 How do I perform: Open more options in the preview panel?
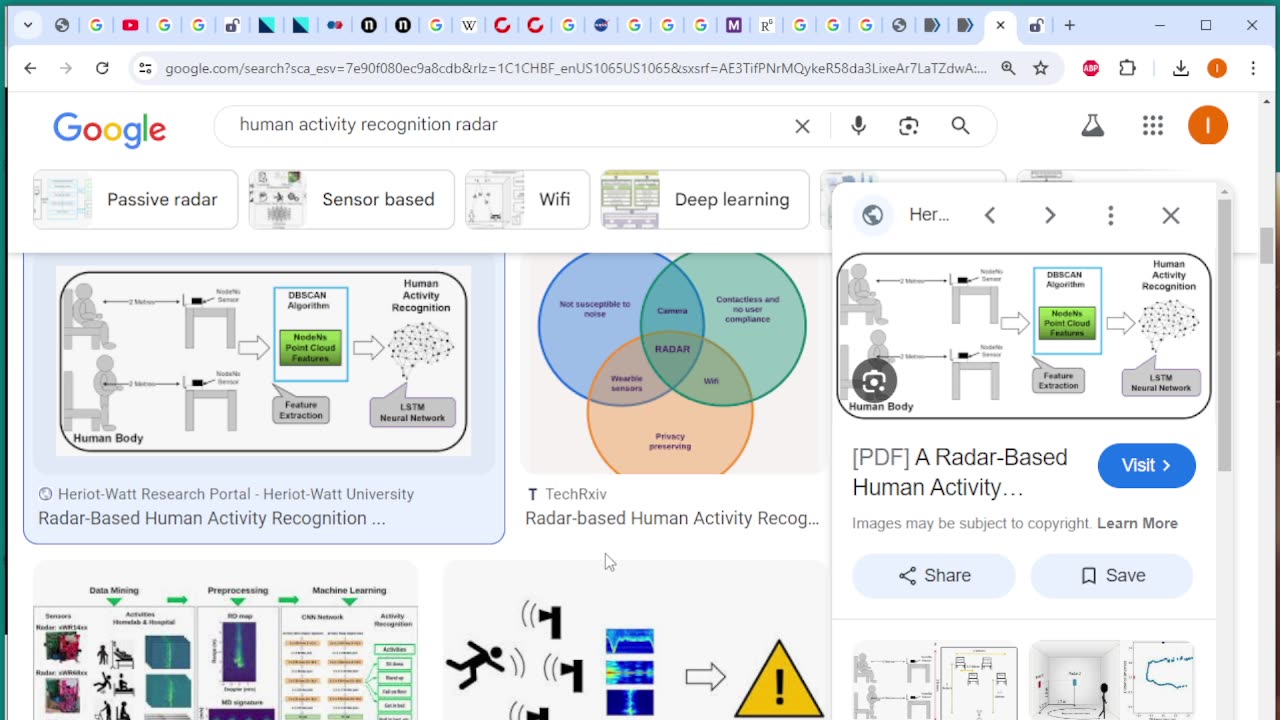tap(1110, 215)
